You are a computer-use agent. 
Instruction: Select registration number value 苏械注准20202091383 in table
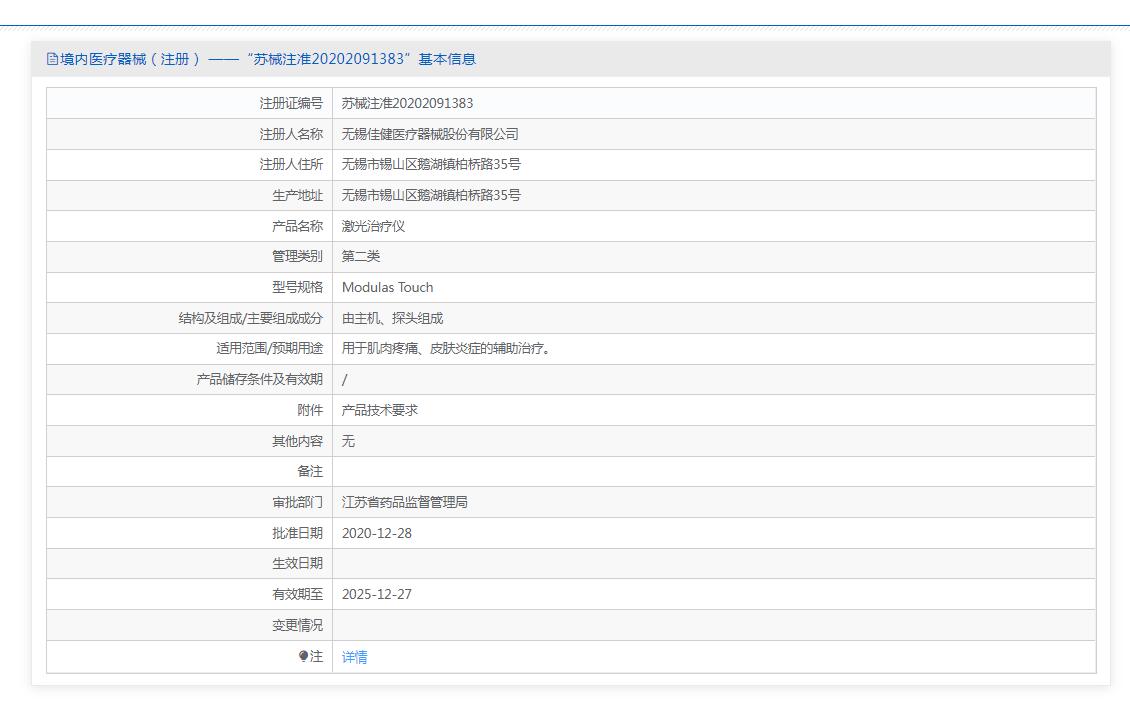(x=407, y=103)
